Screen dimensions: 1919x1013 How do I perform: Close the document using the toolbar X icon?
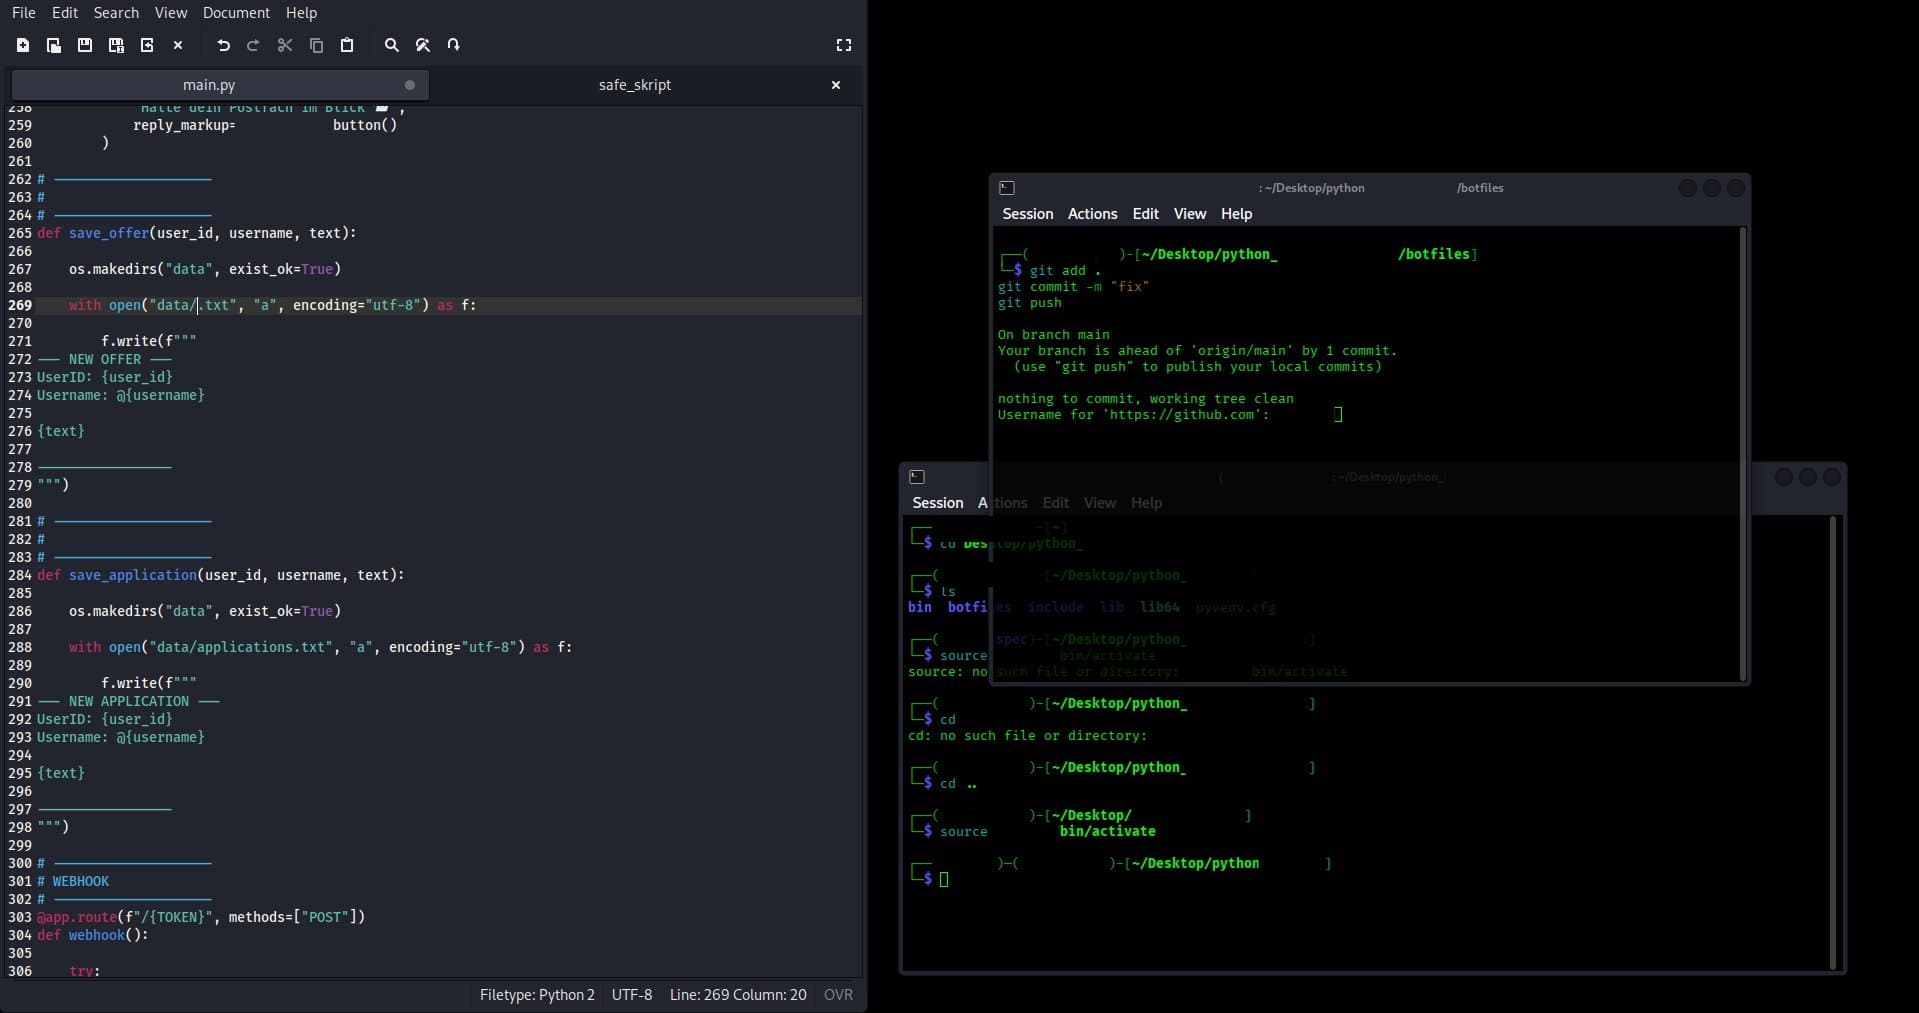tap(178, 45)
